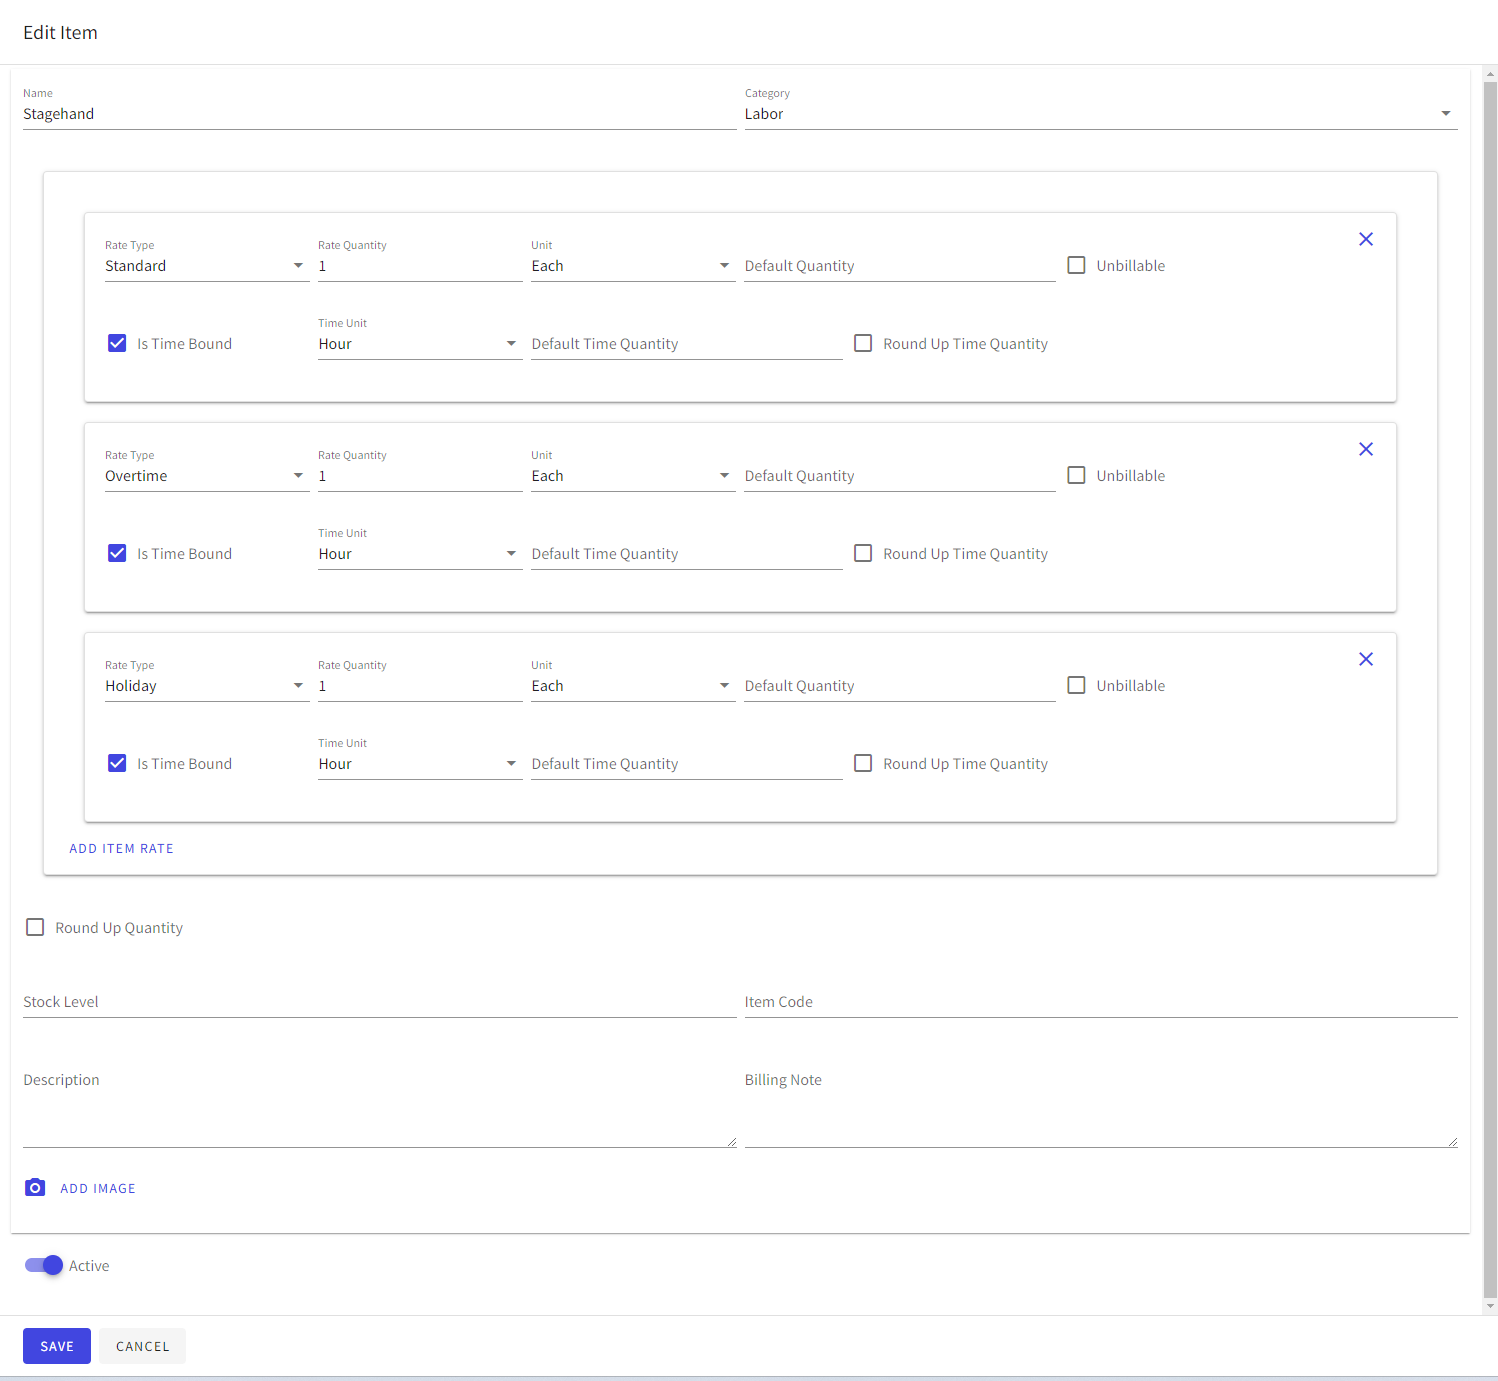Enable Unbillable on the Standard rate
Screen dimensions: 1498x1381
[1076, 265]
